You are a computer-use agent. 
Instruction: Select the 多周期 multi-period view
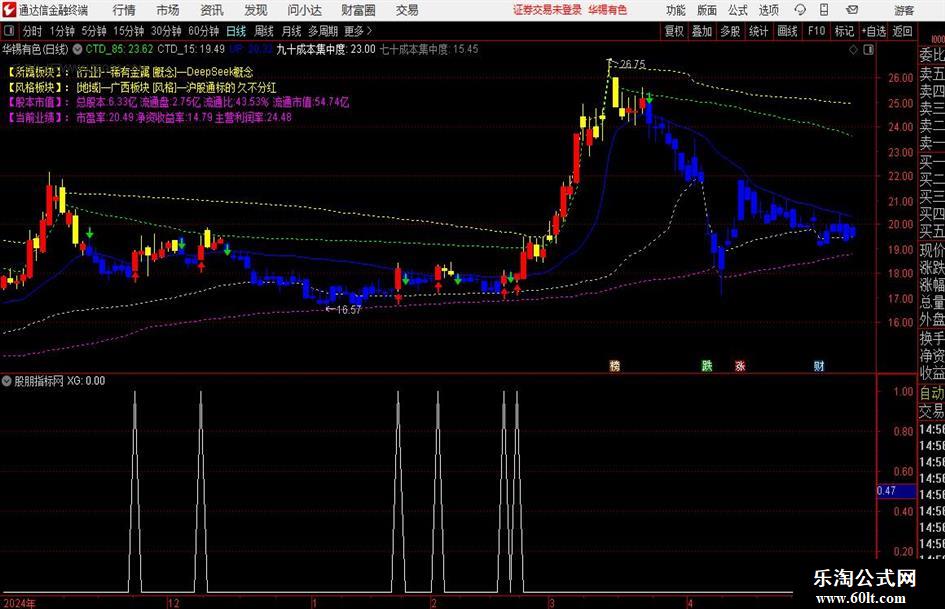(x=322, y=31)
